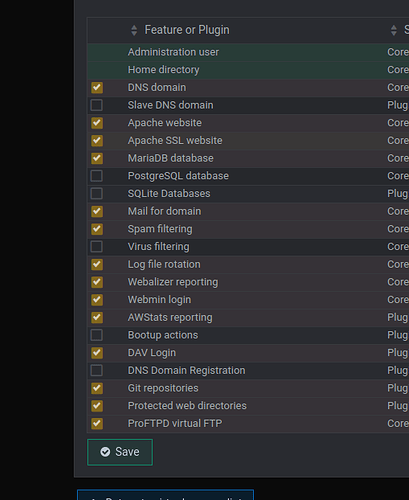Open the PostgreSQL database link
Screen dimensions: 409x500
click(x=178, y=176)
